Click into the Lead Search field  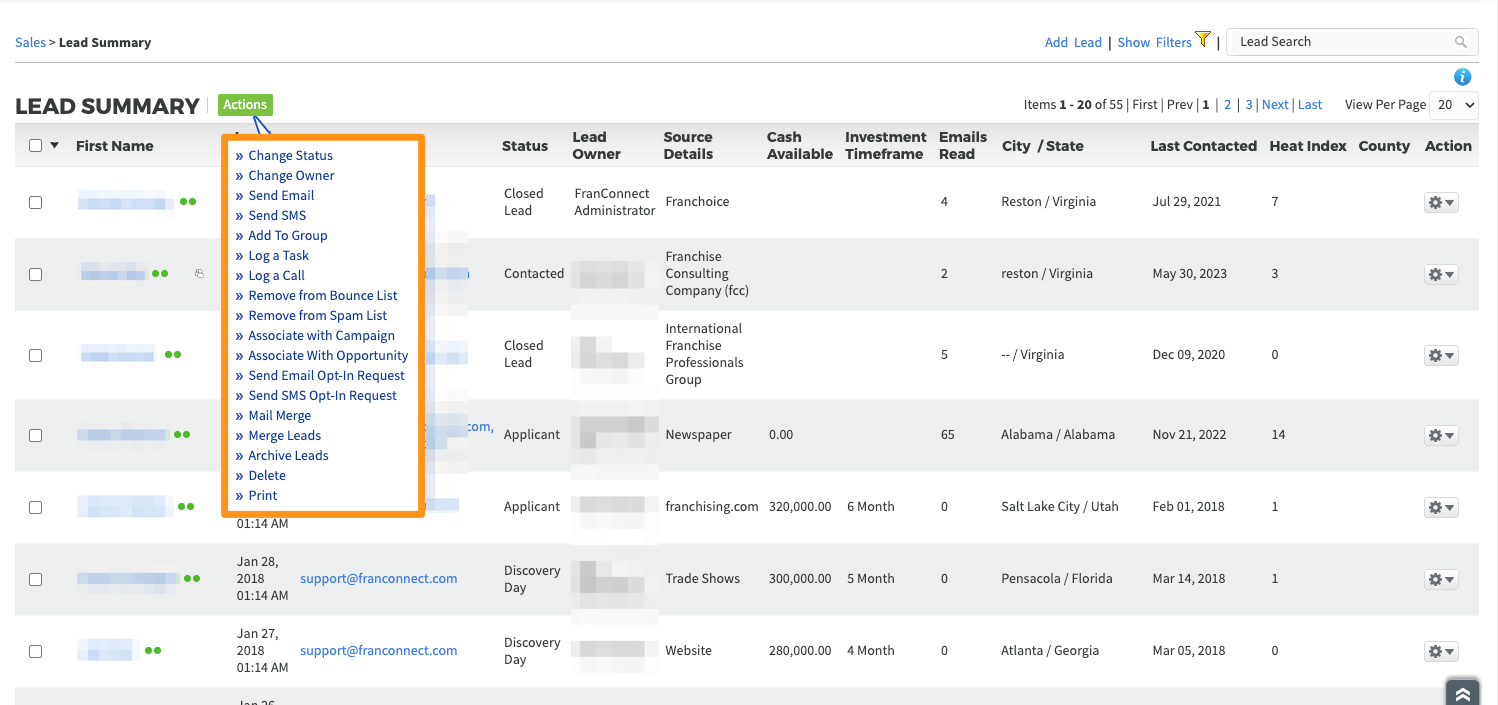1340,42
